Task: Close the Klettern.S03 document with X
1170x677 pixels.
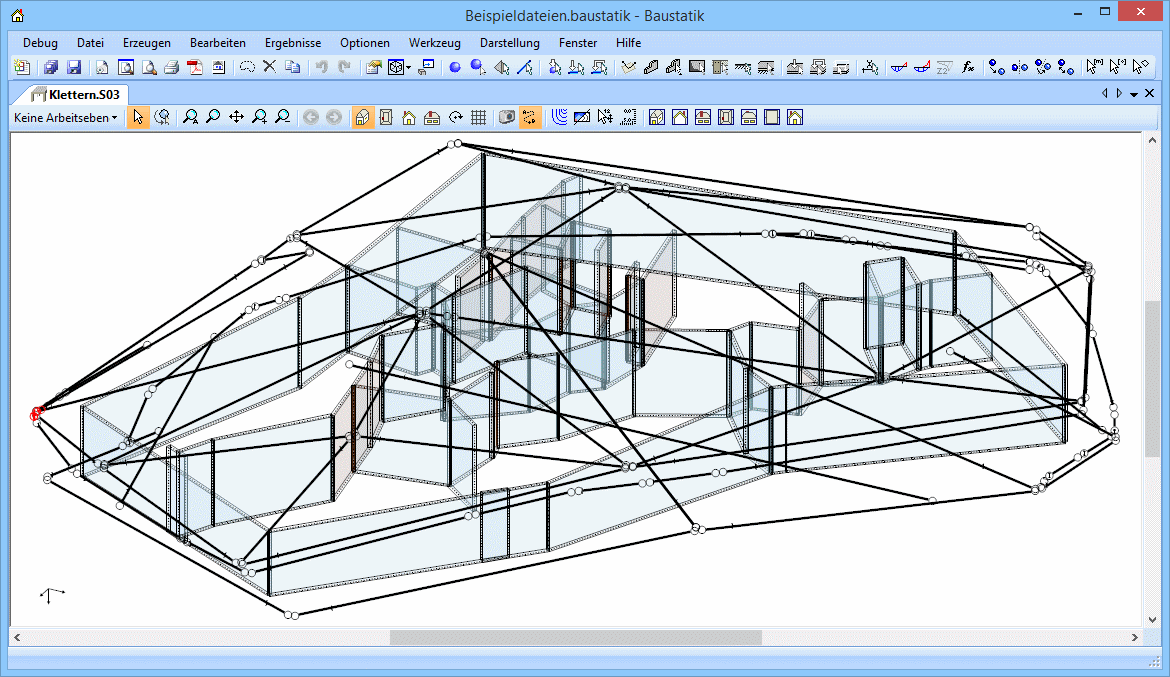Action: coord(1149,93)
